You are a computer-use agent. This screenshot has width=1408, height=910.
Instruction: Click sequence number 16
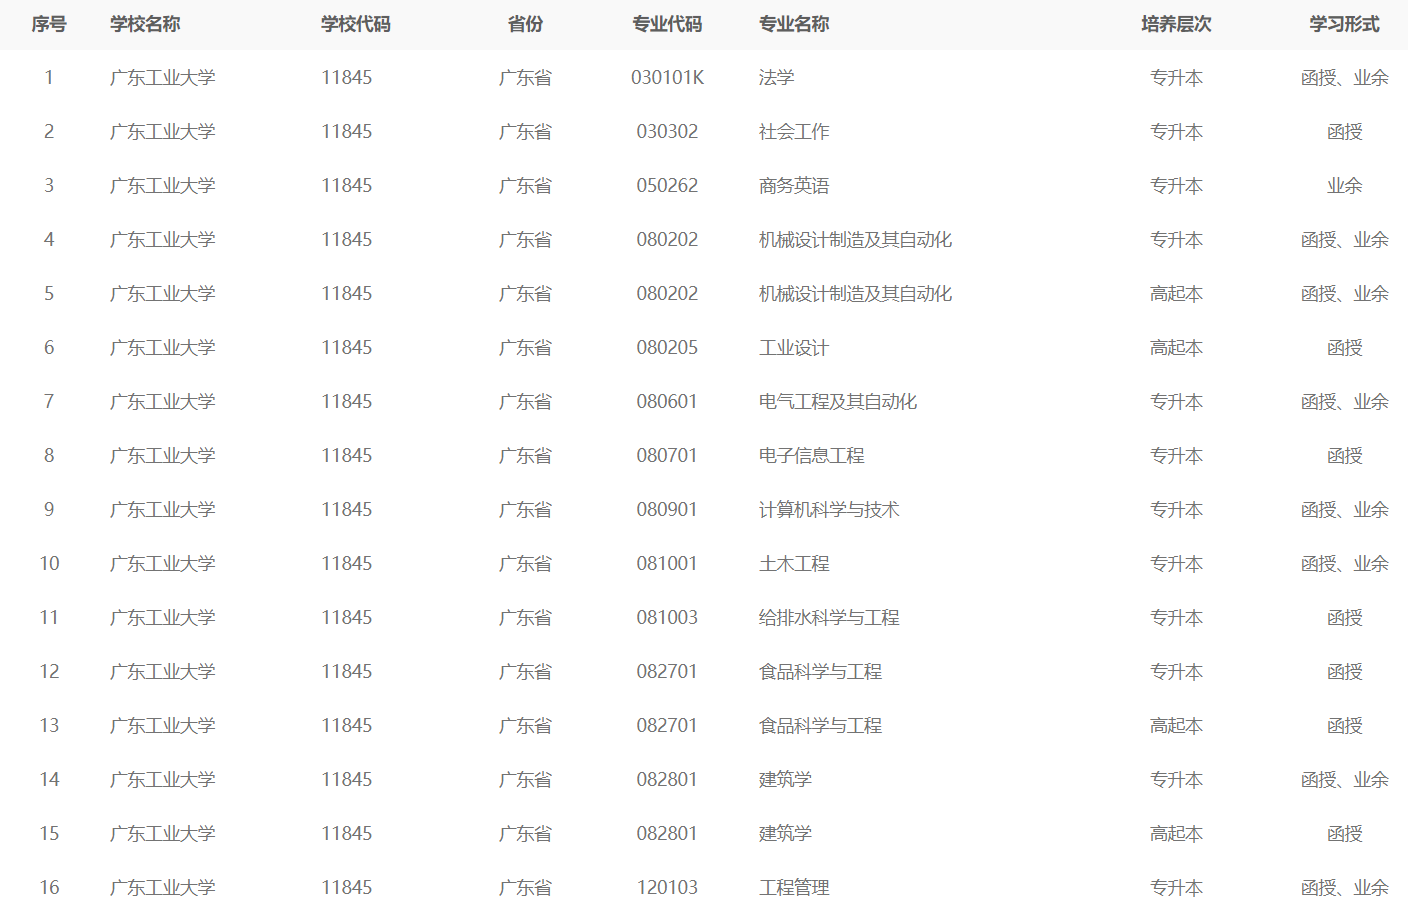pyautogui.click(x=49, y=888)
